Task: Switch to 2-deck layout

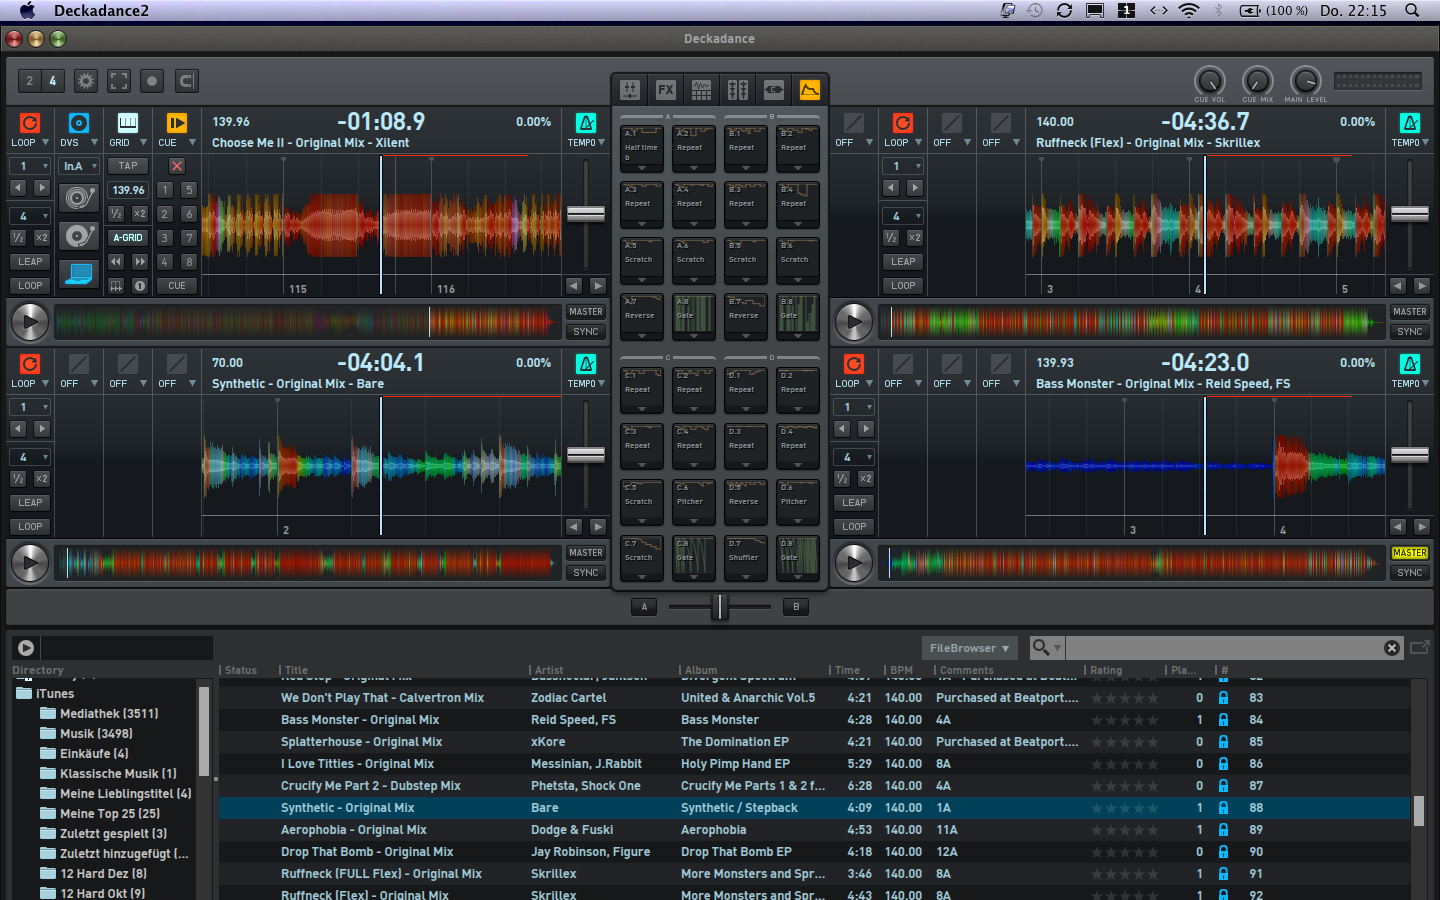Action: 30,81
